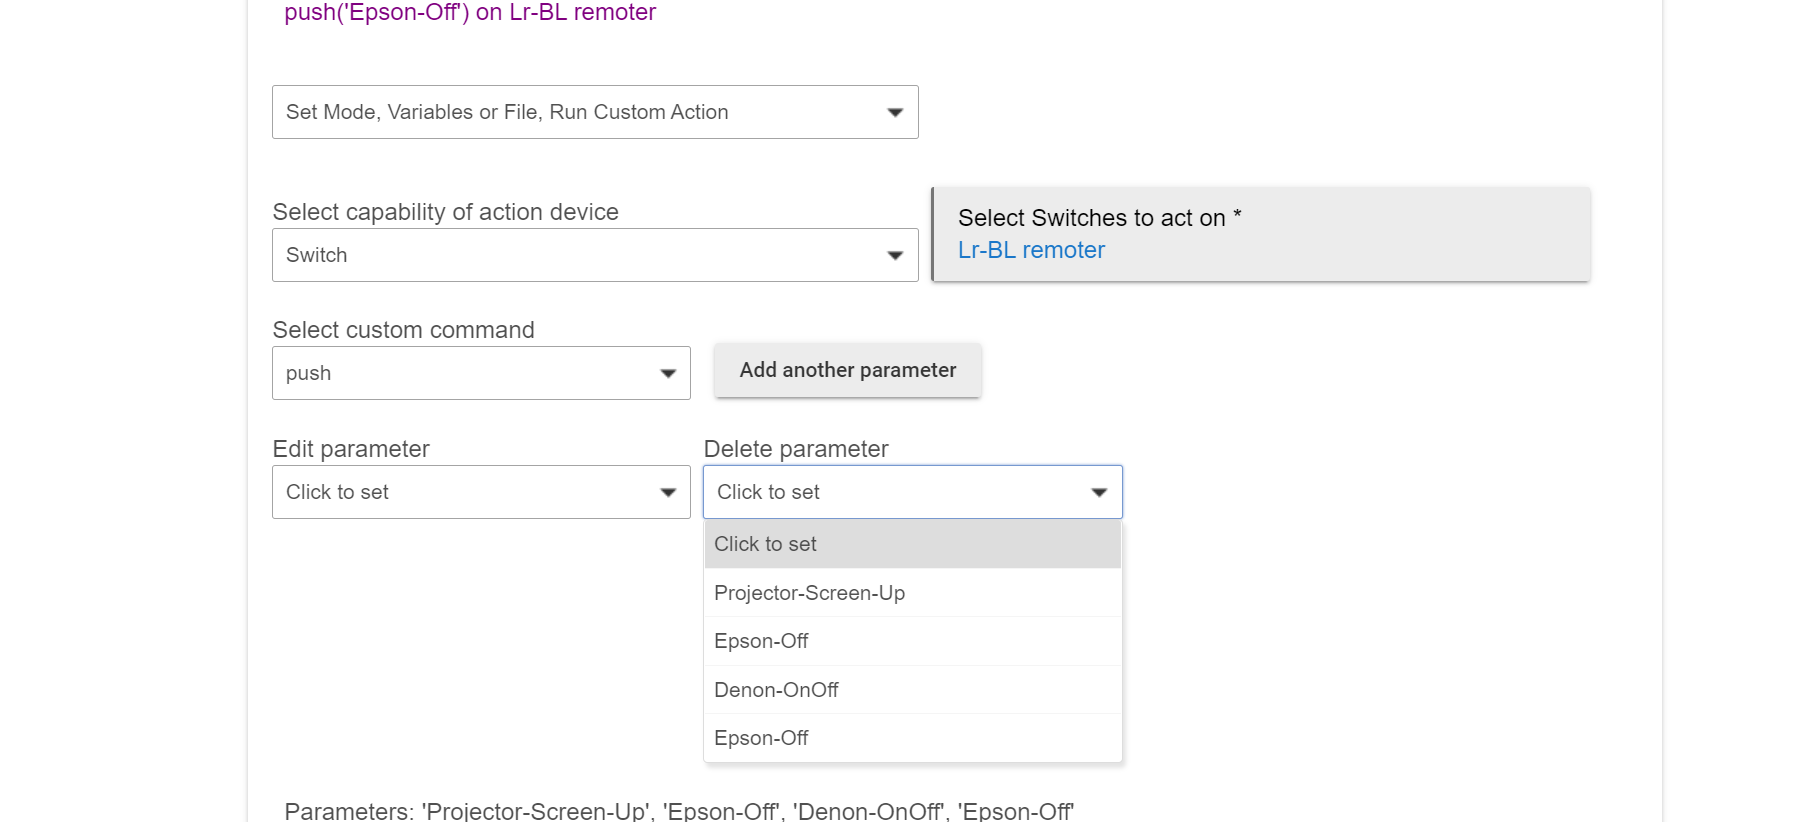Screen dimensions: 1813x822
Task: Select the first Epson-Off option above Denon-OnOff
Action: 912,641
